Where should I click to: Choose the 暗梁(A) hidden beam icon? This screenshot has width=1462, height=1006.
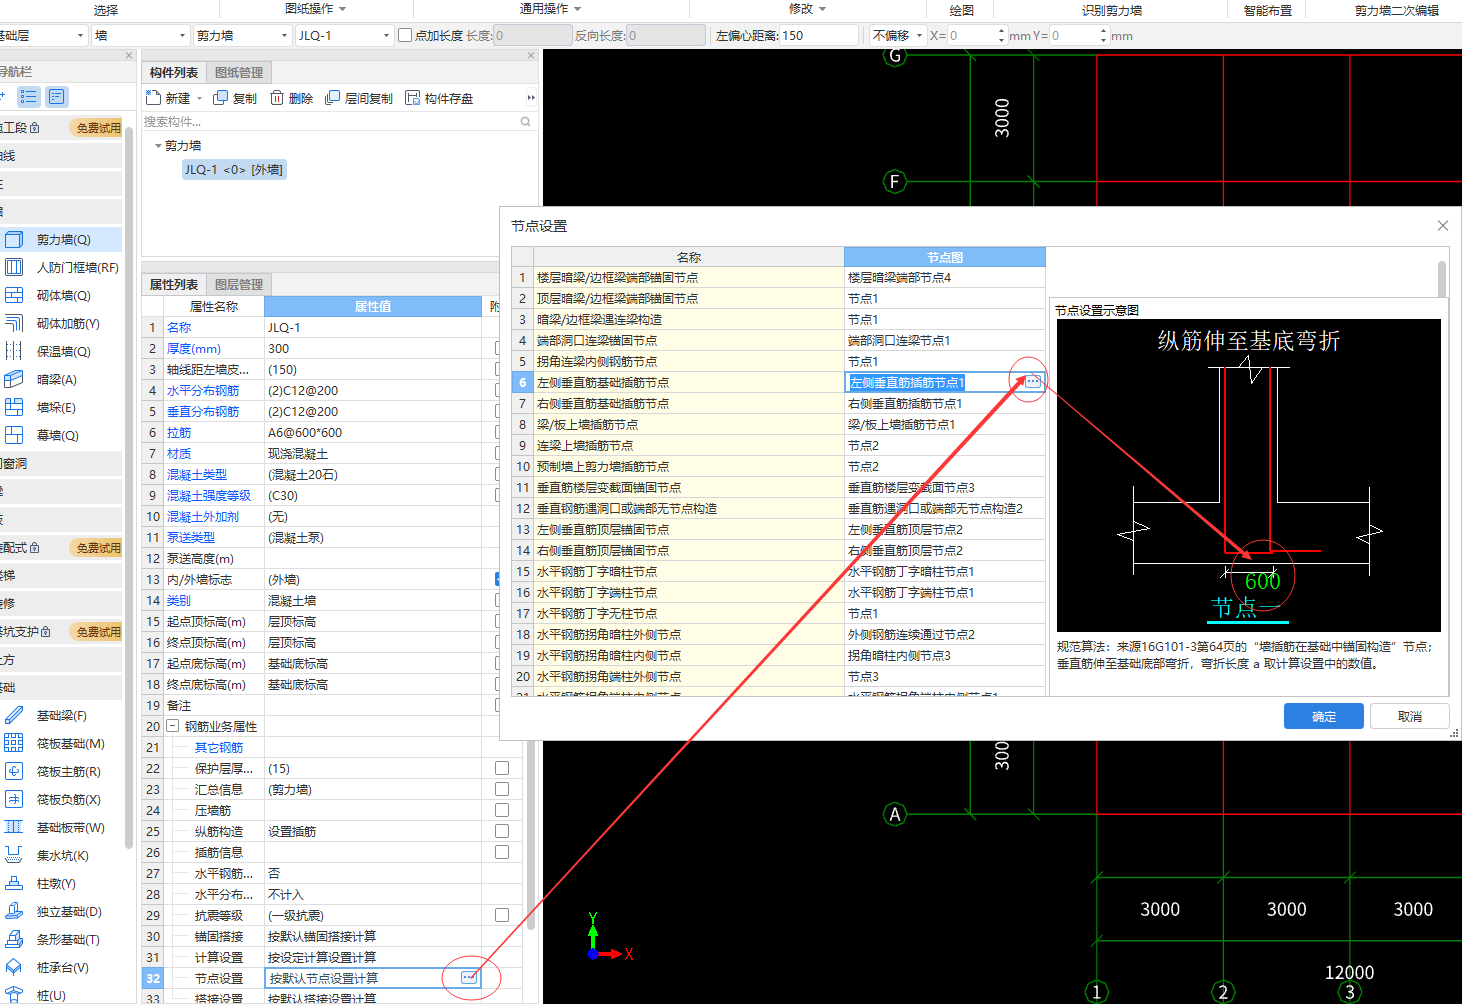pyautogui.click(x=14, y=379)
